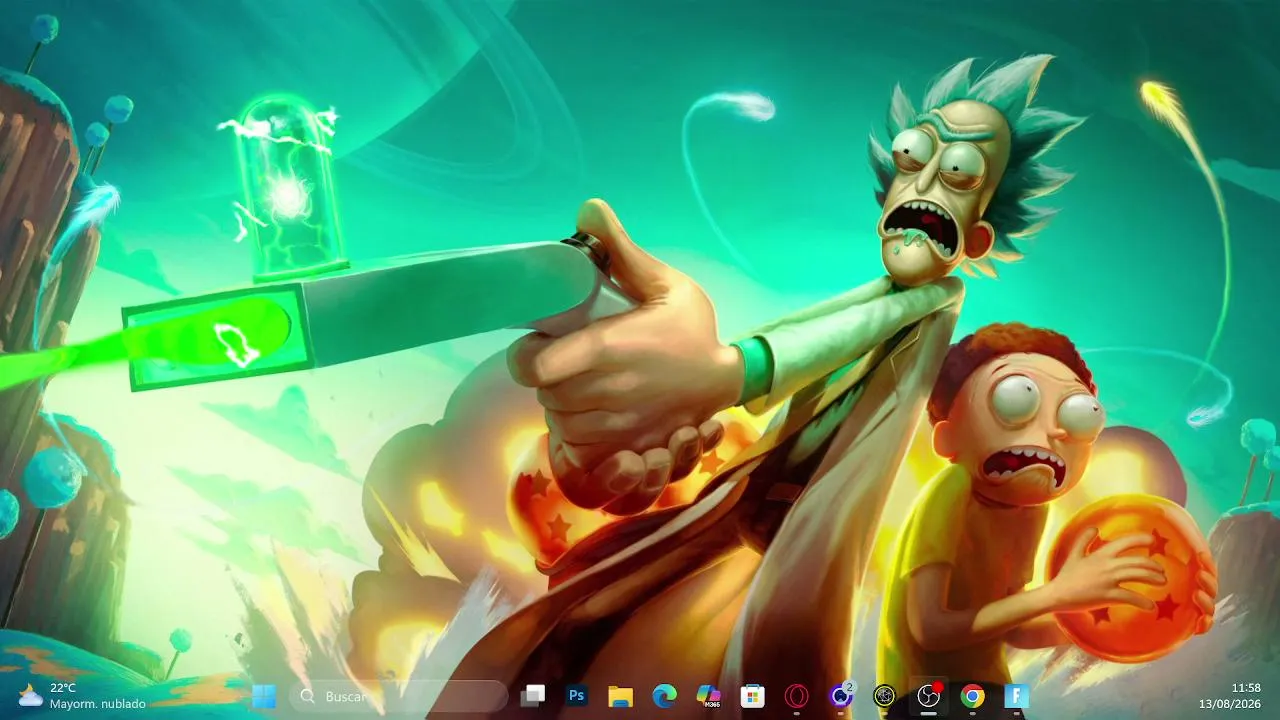The image size is (1280, 720).
Task: Switch to Google Chrome
Action: click(973, 696)
